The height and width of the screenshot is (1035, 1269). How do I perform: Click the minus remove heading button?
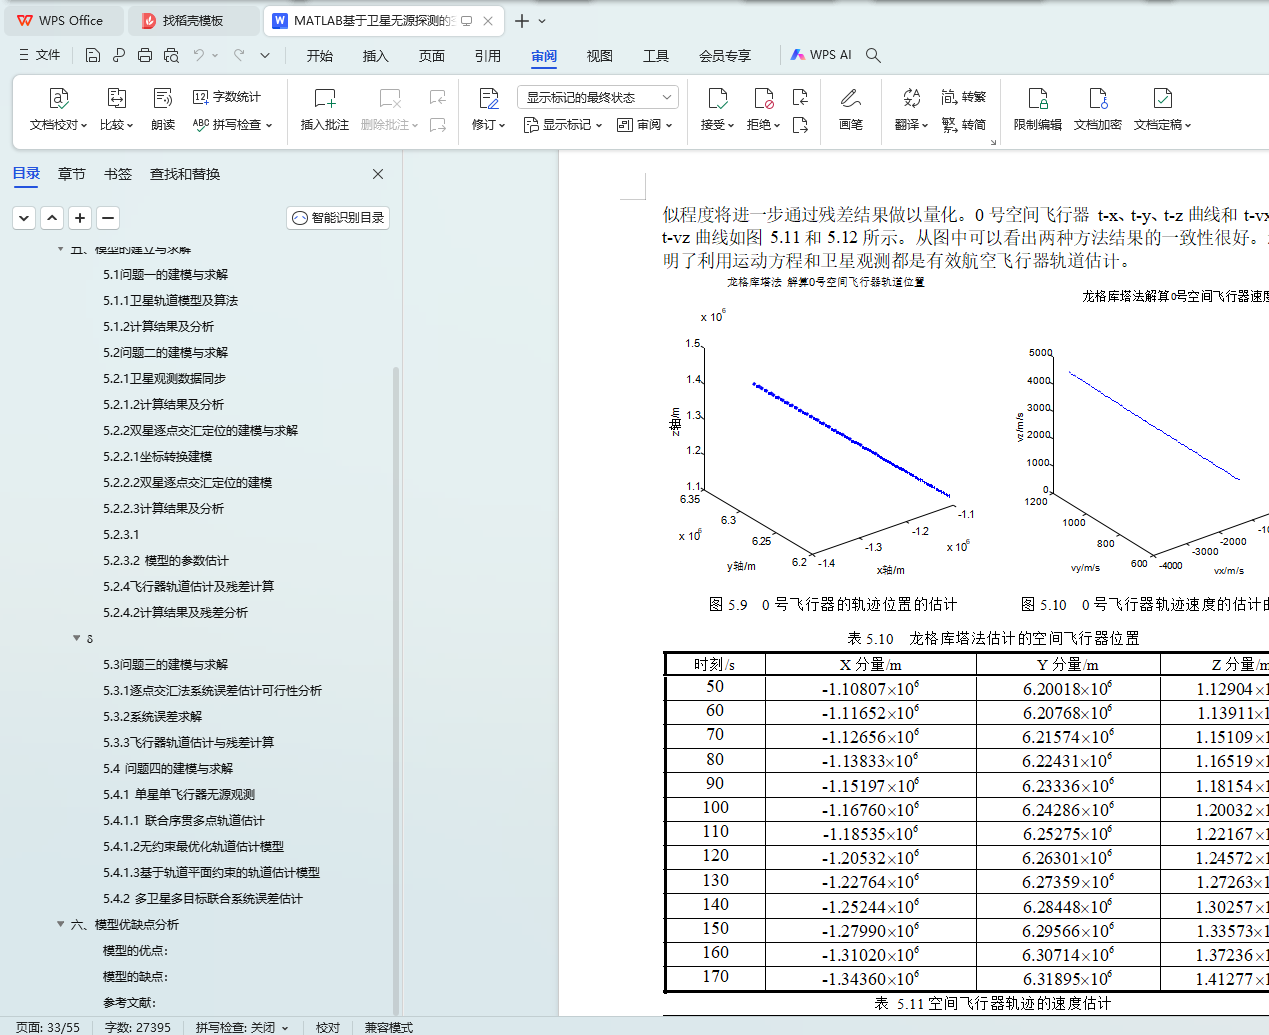[x=109, y=217]
